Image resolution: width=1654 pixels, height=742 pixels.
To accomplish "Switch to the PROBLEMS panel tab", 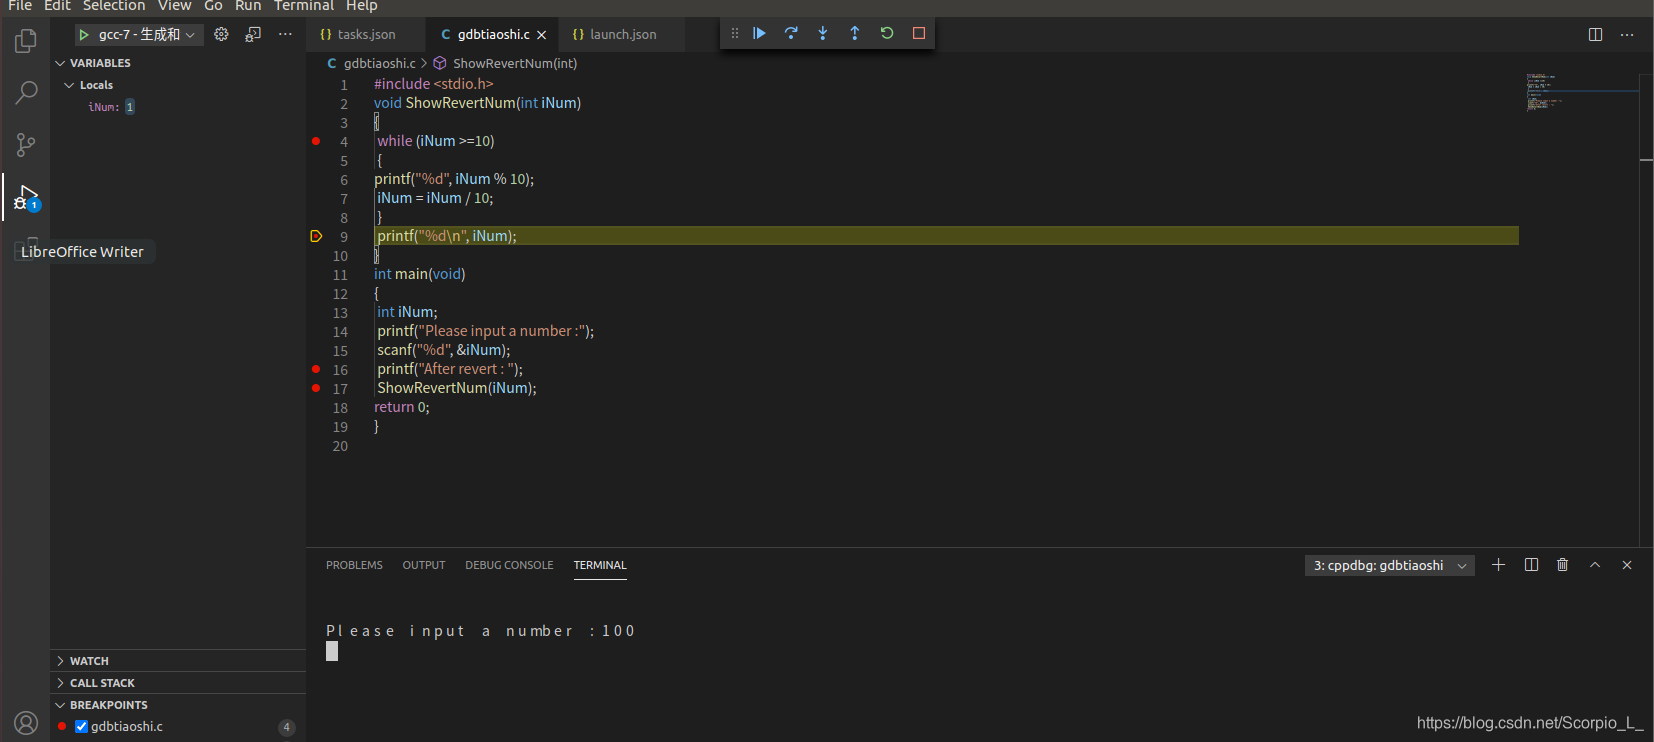I will pos(354,565).
